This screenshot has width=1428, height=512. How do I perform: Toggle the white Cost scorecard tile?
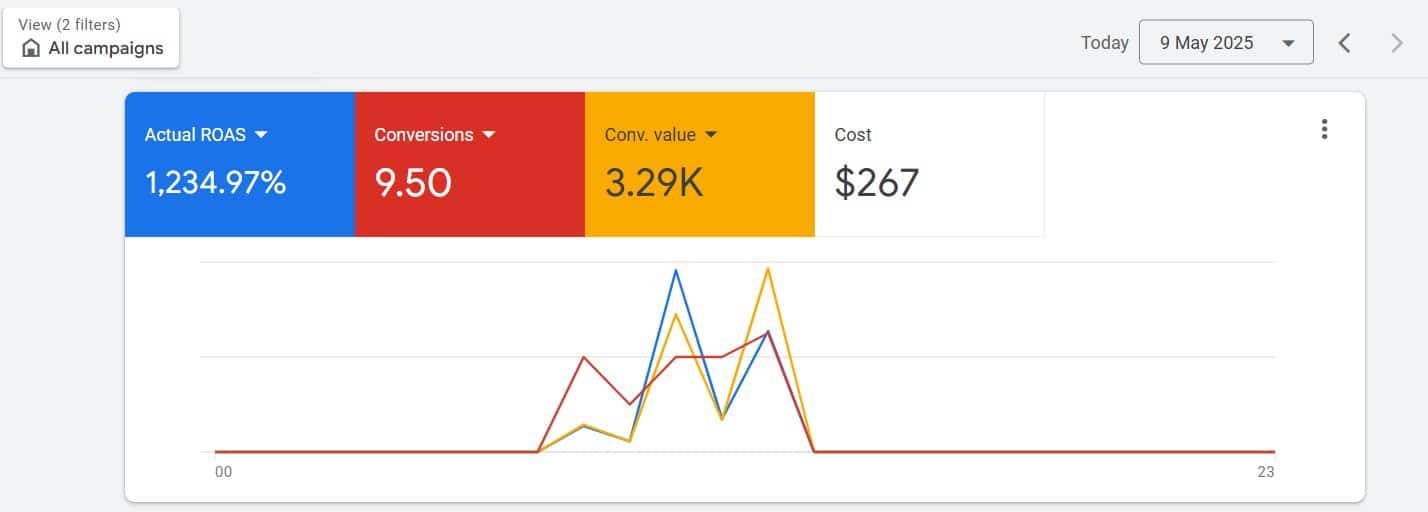[929, 165]
